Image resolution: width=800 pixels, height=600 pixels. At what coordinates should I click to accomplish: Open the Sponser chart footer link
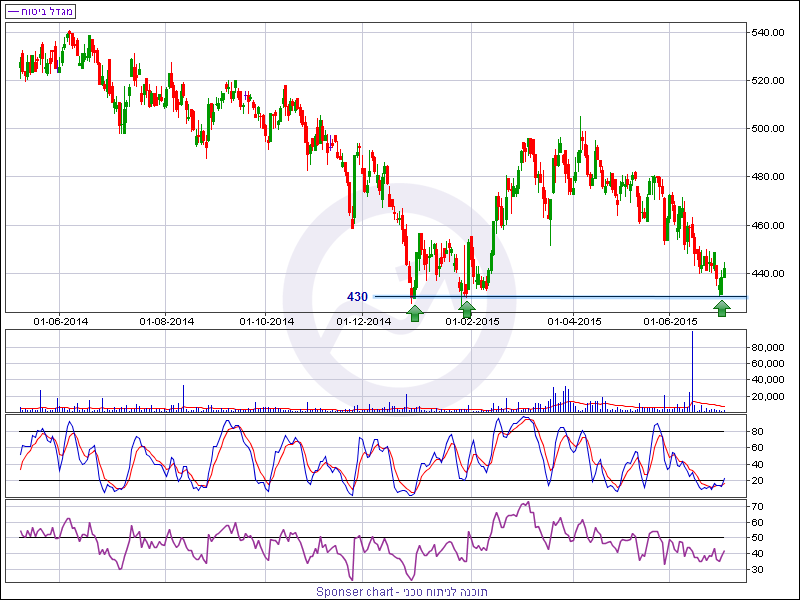[x=401, y=592]
